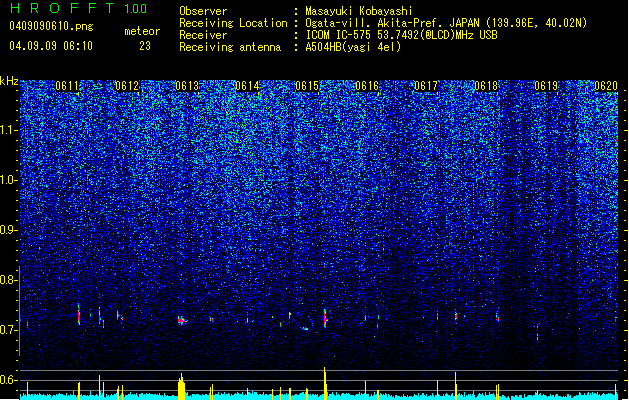Click the 0615 time marker
Screen dimensions: 629x400
(307, 86)
